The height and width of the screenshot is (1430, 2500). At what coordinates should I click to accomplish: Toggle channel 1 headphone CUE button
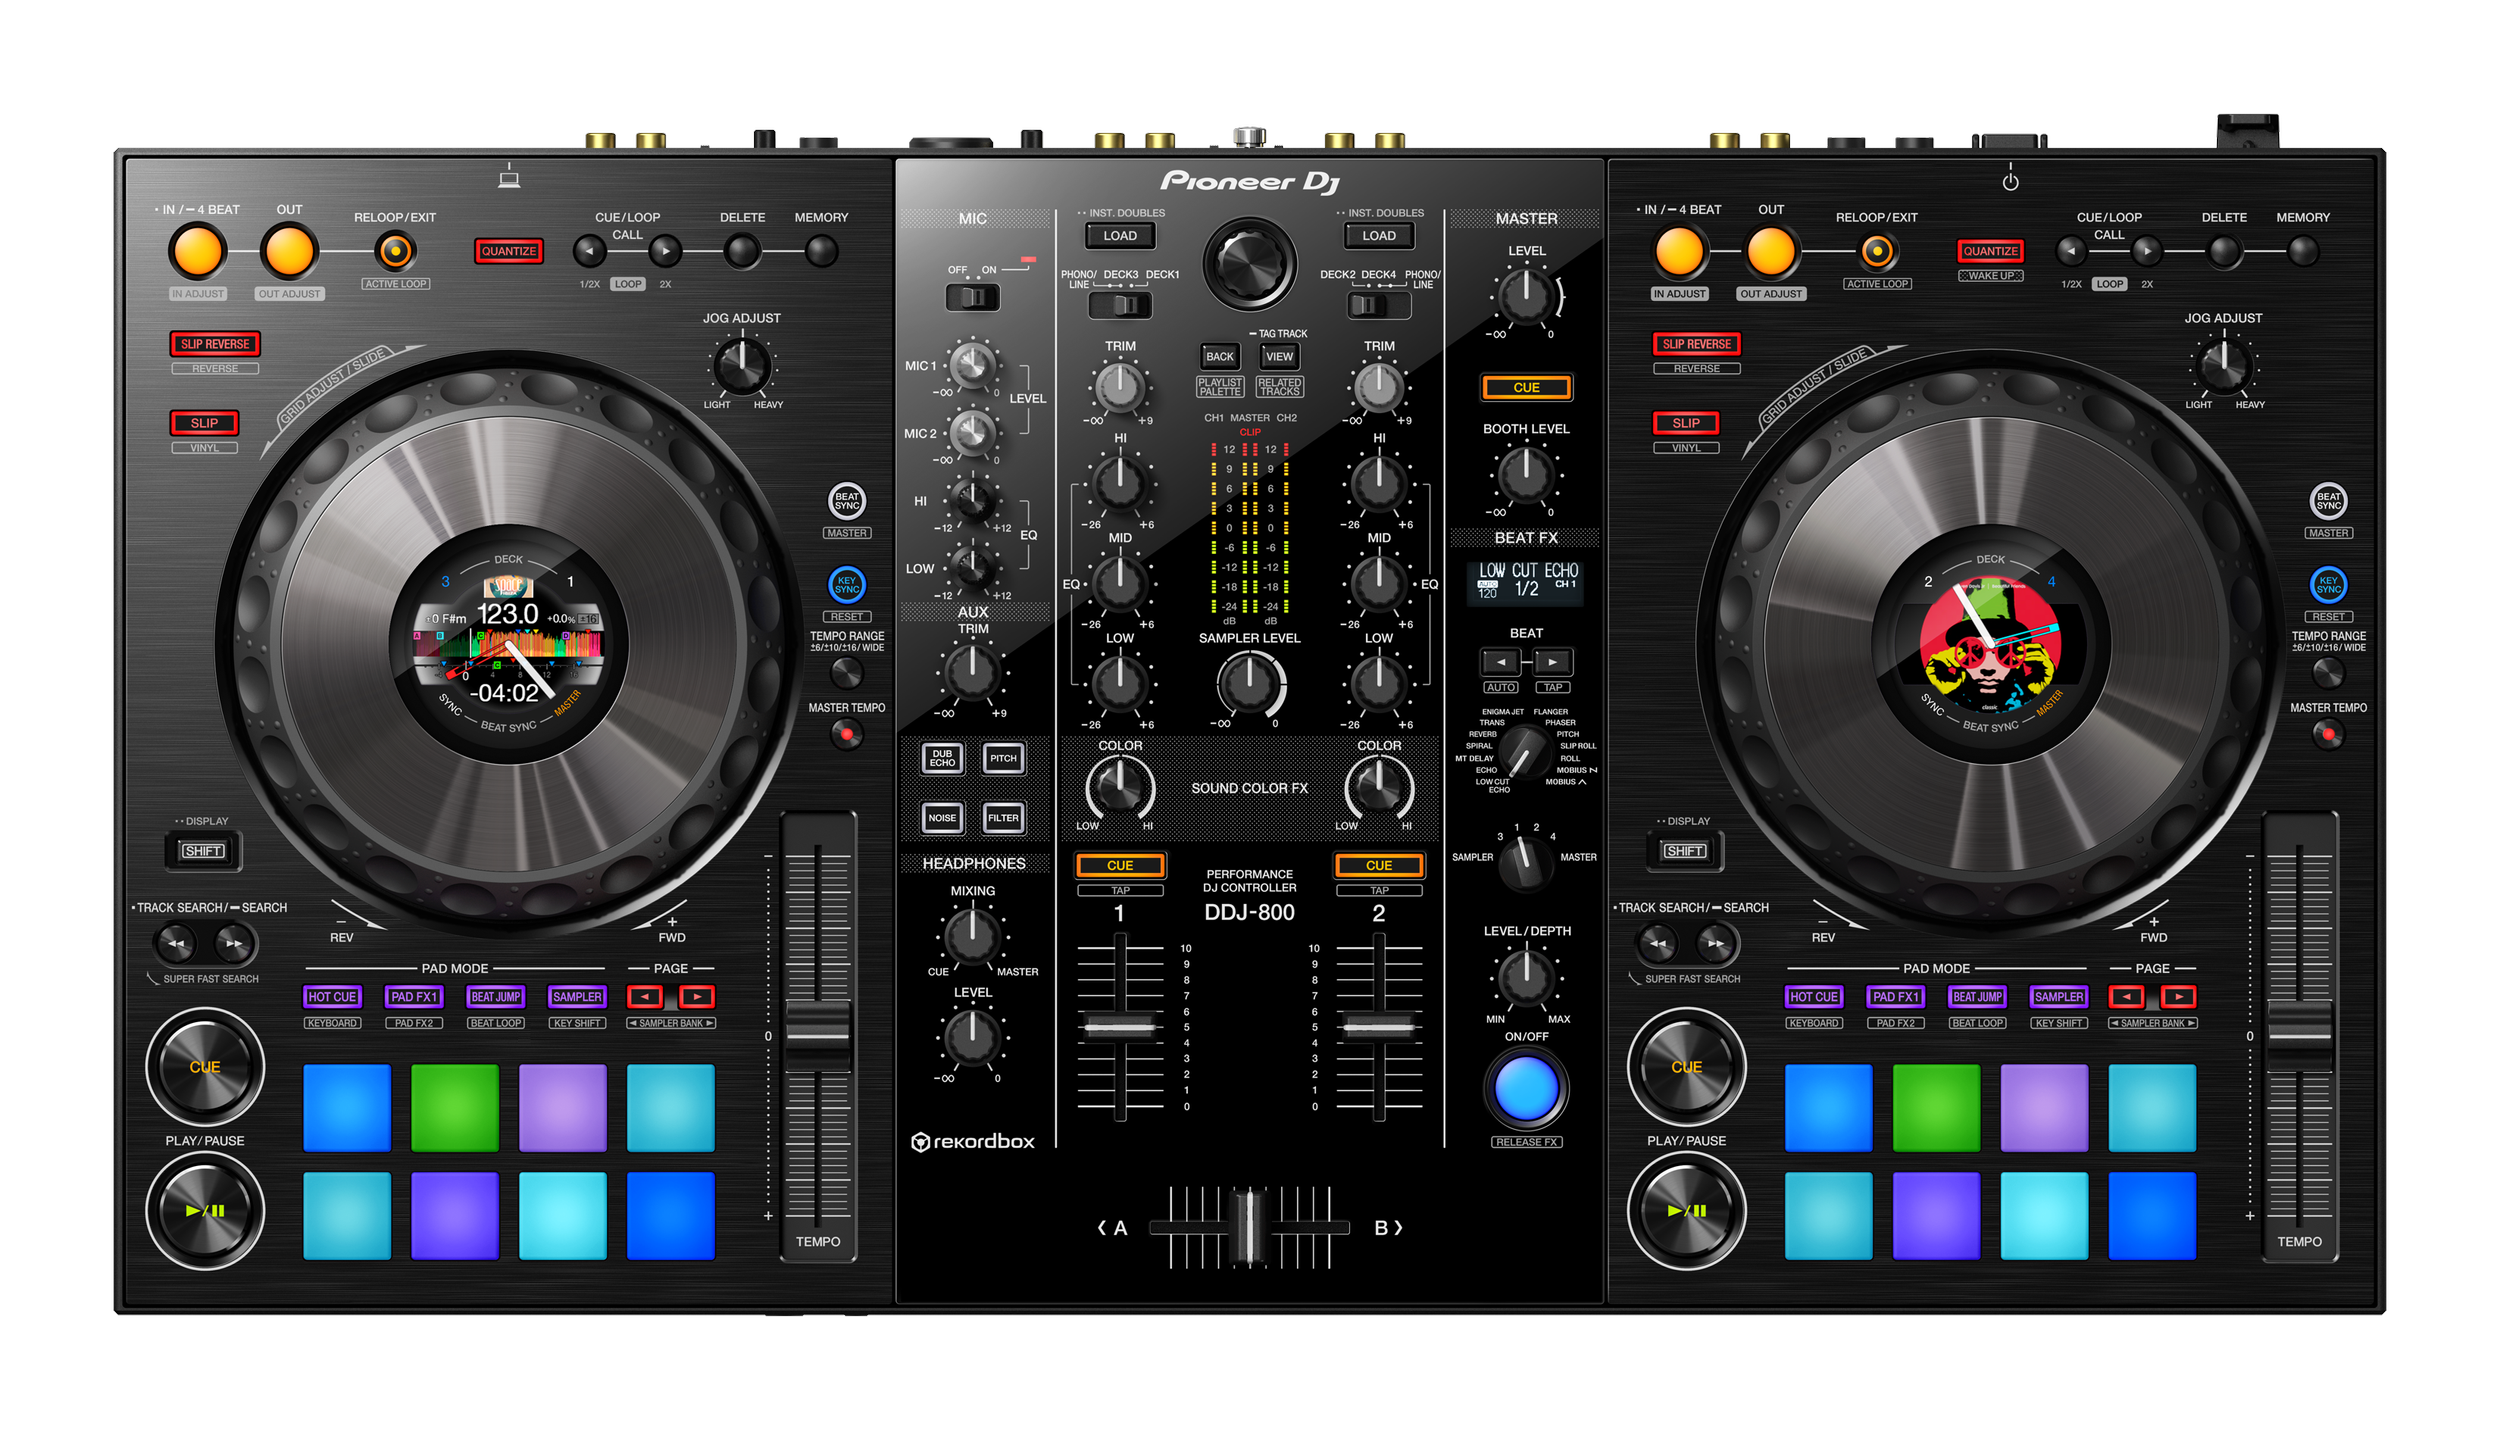[1120, 865]
